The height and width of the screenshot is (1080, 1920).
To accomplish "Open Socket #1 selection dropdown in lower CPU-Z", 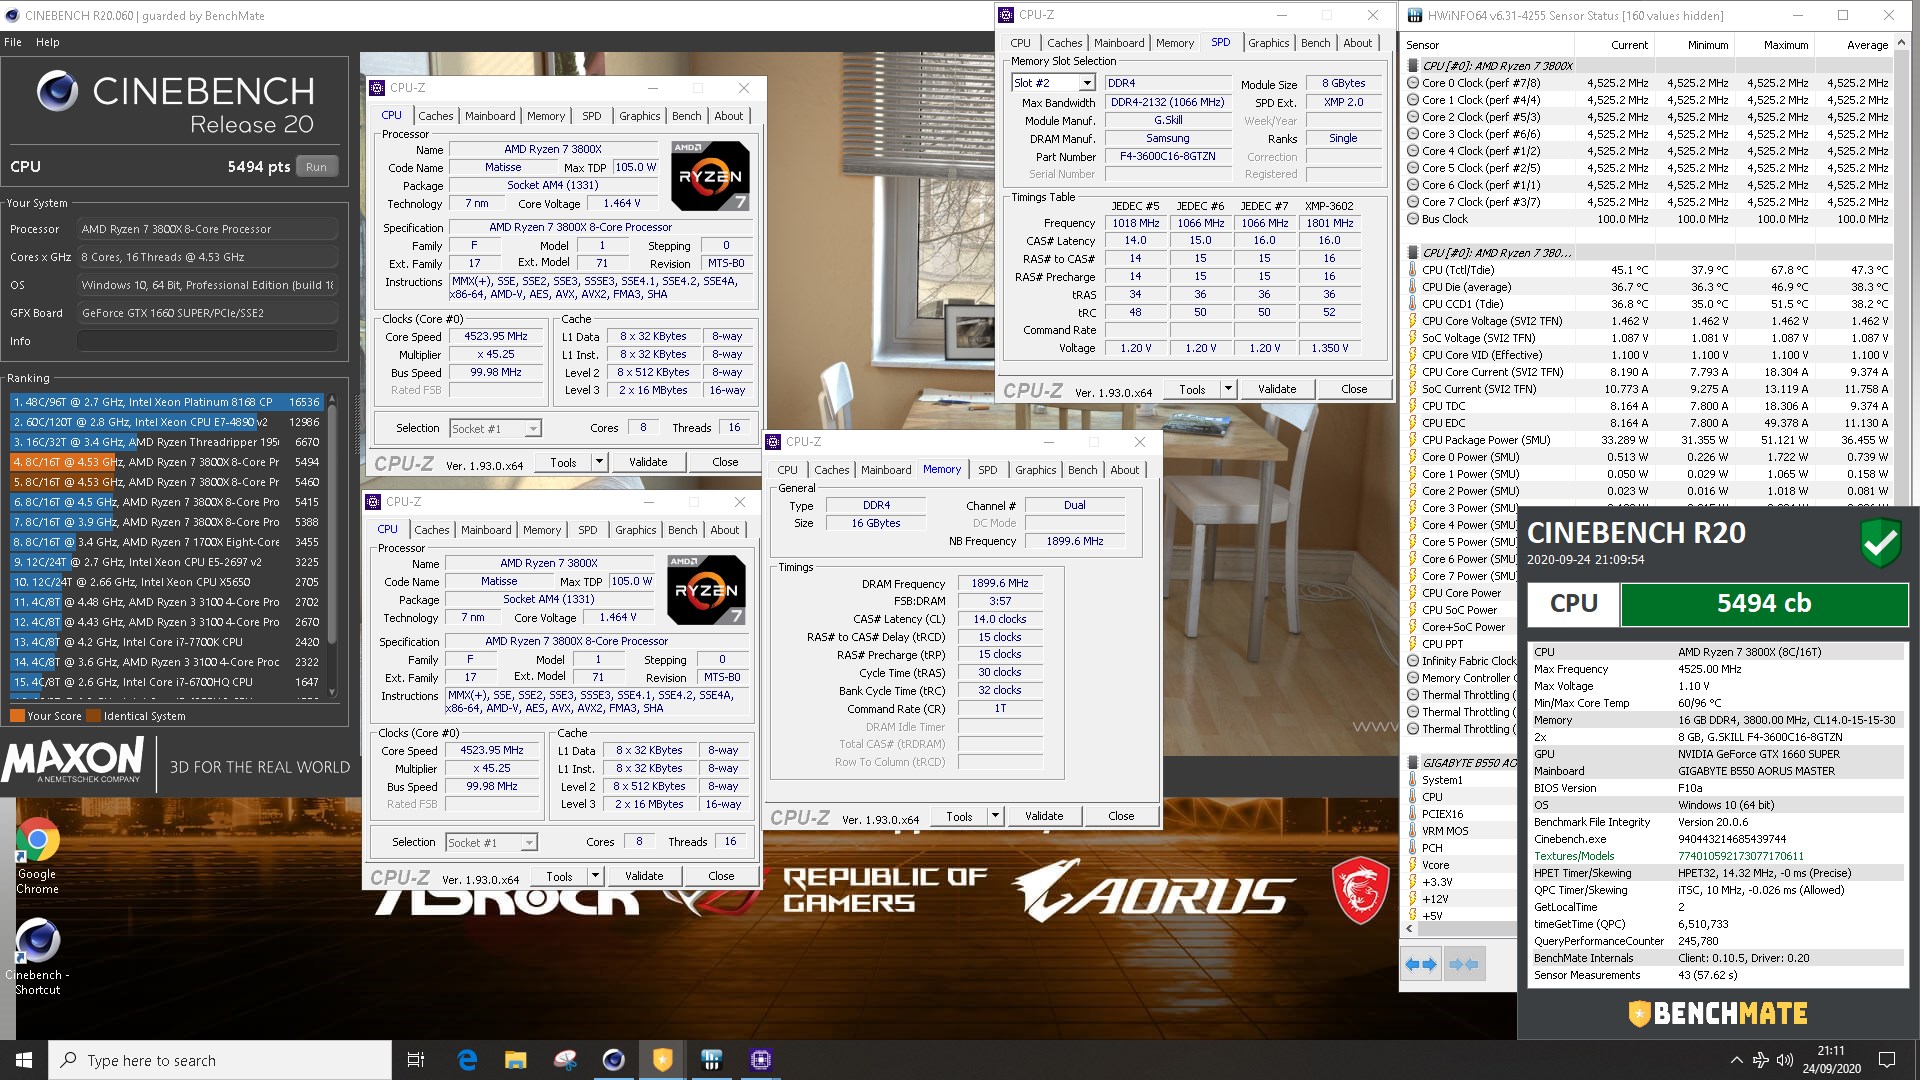I will [x=529, y=843].
